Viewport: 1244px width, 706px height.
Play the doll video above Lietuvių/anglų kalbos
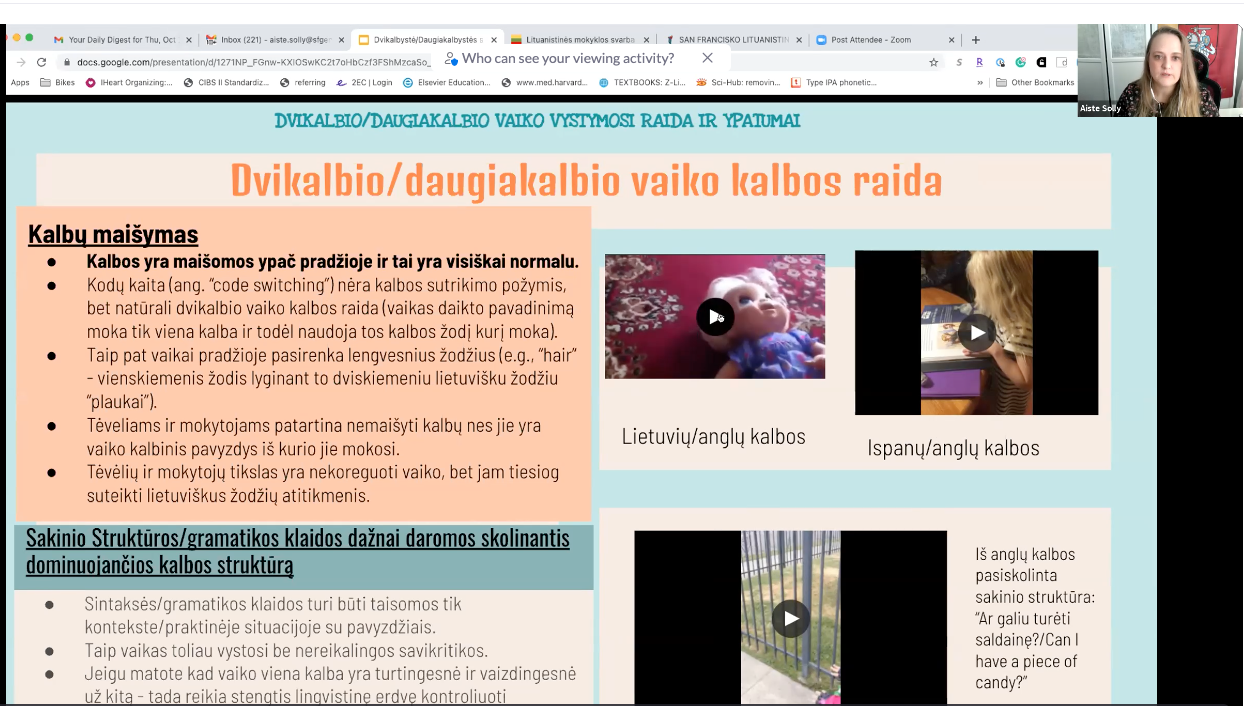[x=715, y=317]
